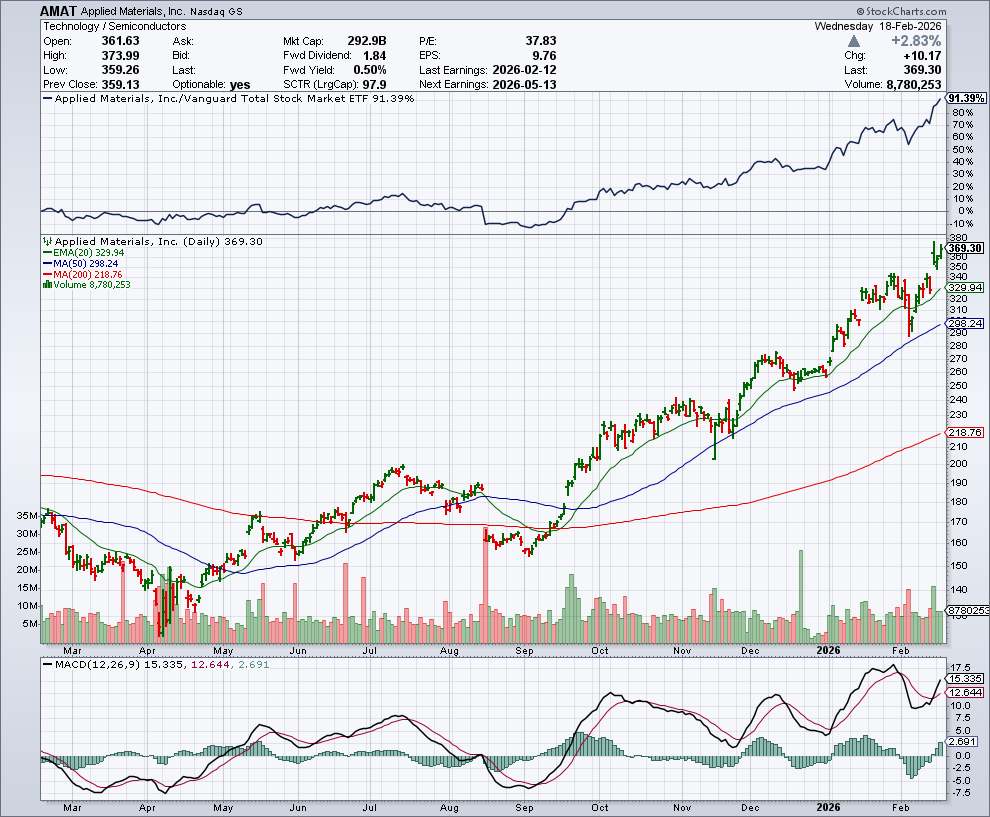Click the Wednesday 18-Feb-2026 date label
This screenshot has height=817, width=990.
[878, 27]
